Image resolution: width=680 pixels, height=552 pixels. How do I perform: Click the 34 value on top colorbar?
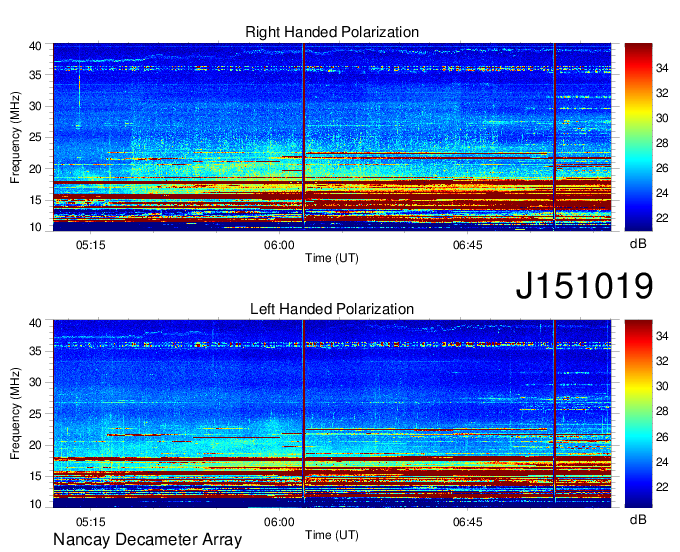(662, 68)
